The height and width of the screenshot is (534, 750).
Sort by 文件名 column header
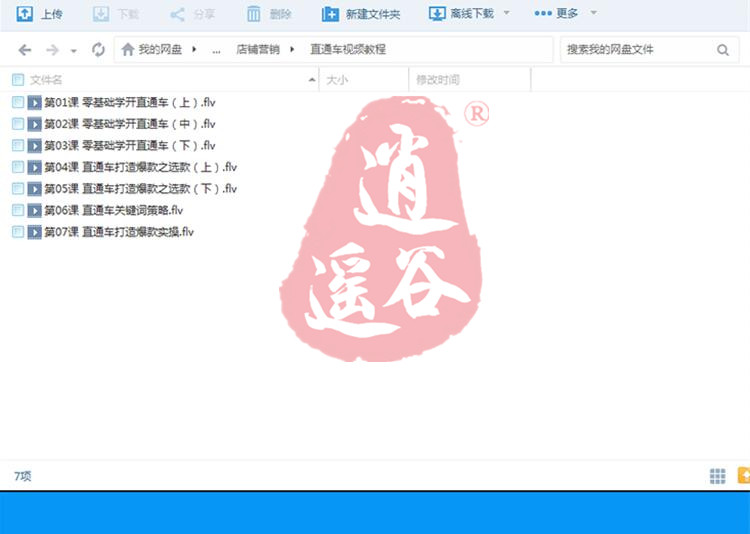tap(46, 80)
